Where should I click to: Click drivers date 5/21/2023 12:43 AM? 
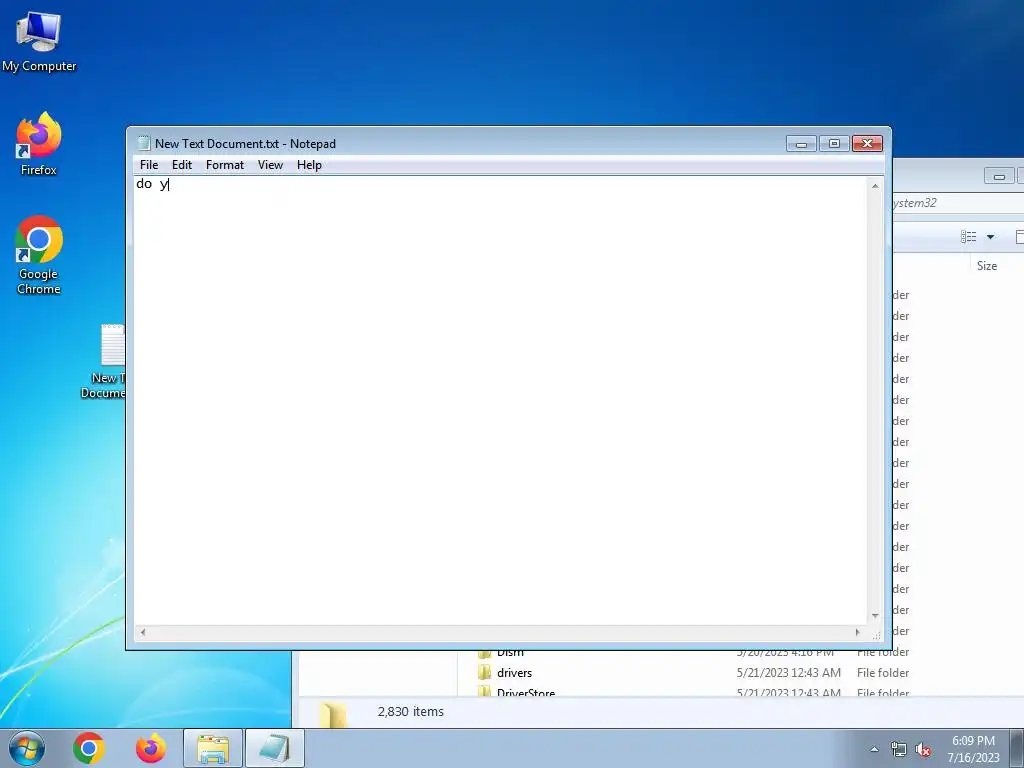point(788,673)
